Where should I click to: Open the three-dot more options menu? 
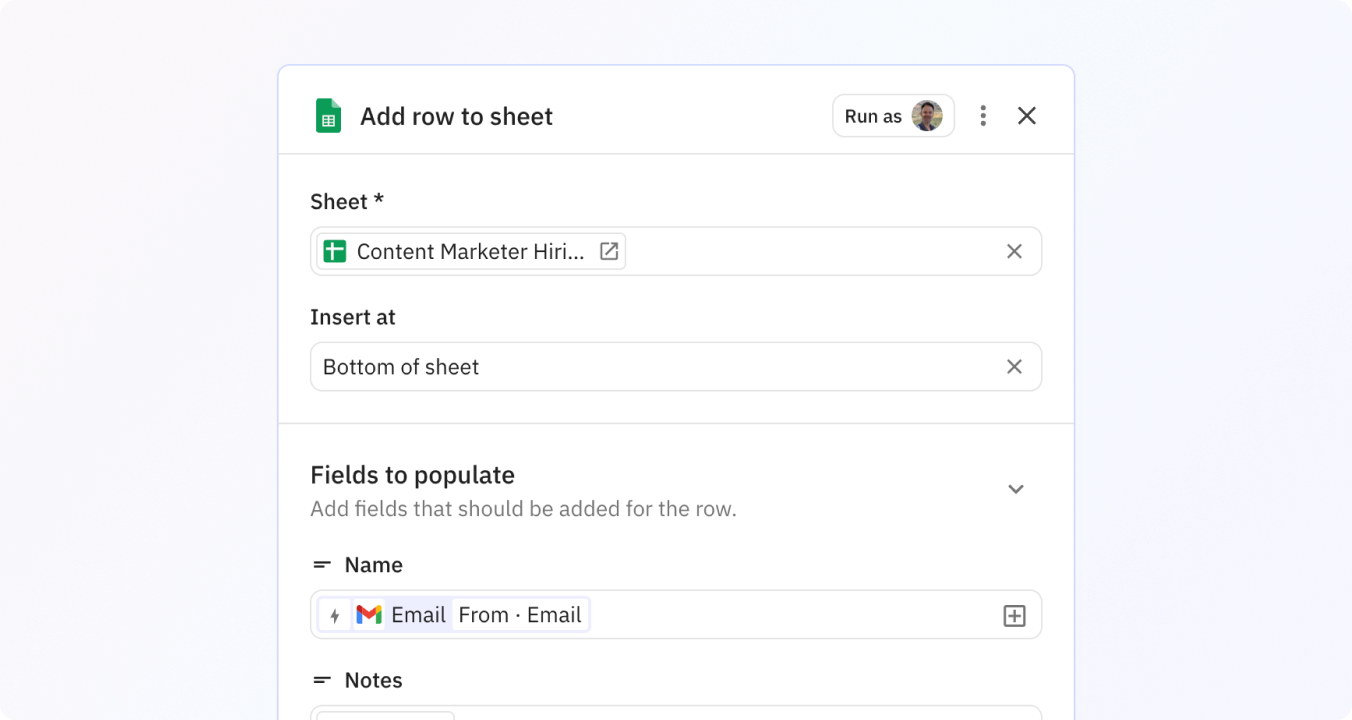click(983, 116)
